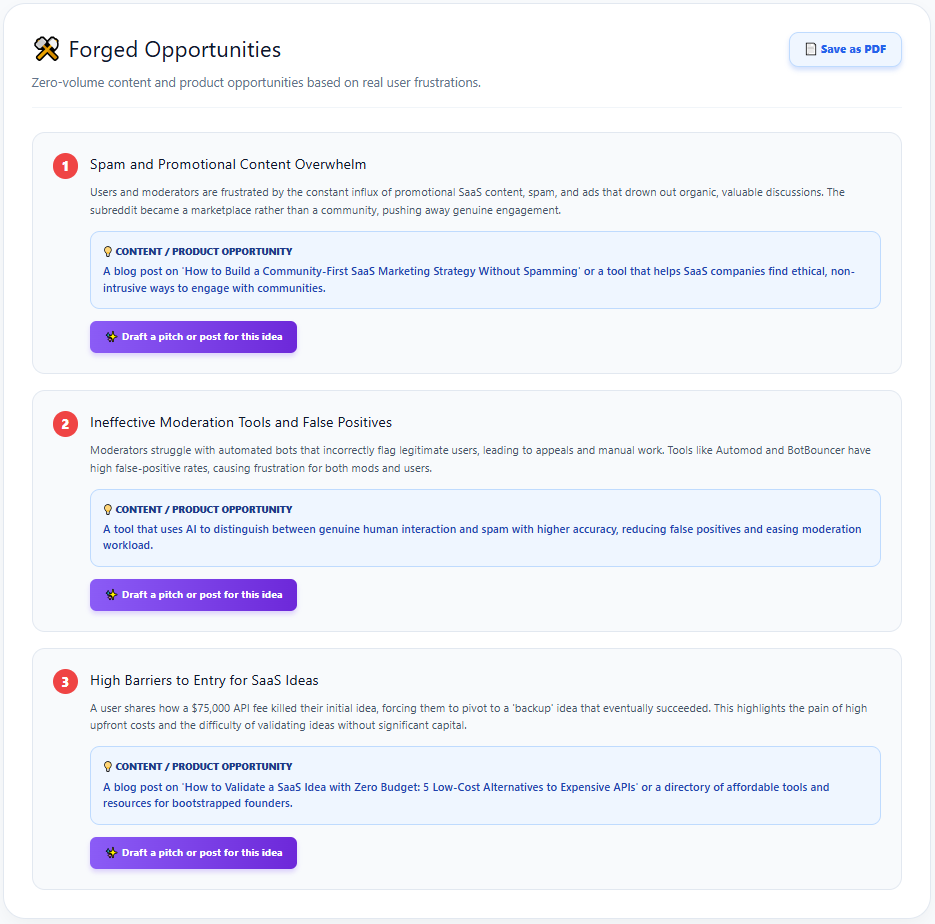Image resolution: width=935 pixels, height=924 pixels.
Task: Click the crossed hammers Forged Opportunities icon
Action: point(47,49)
